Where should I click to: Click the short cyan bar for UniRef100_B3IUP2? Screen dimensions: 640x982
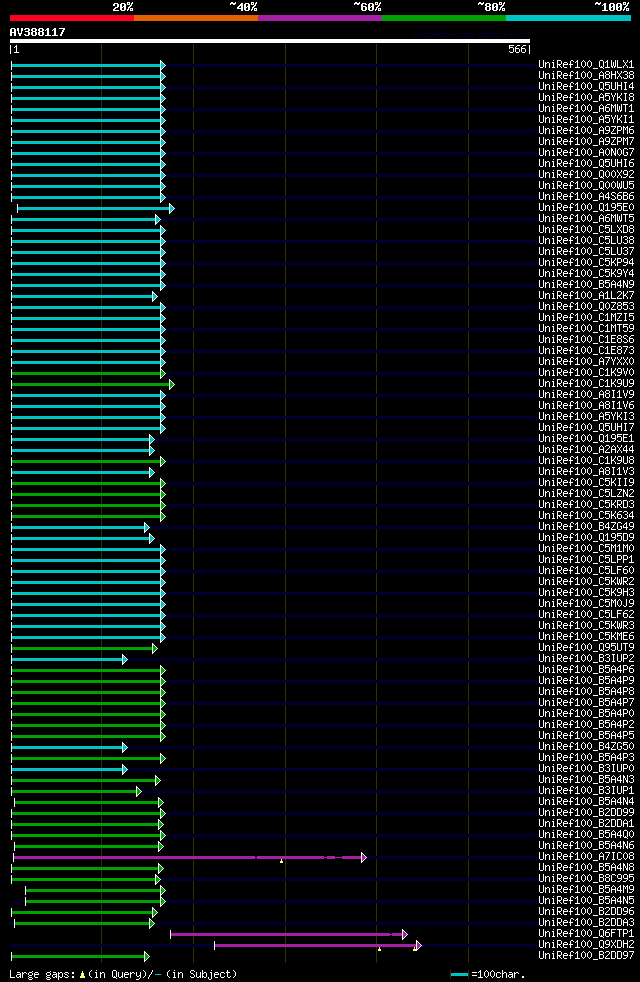70,659
